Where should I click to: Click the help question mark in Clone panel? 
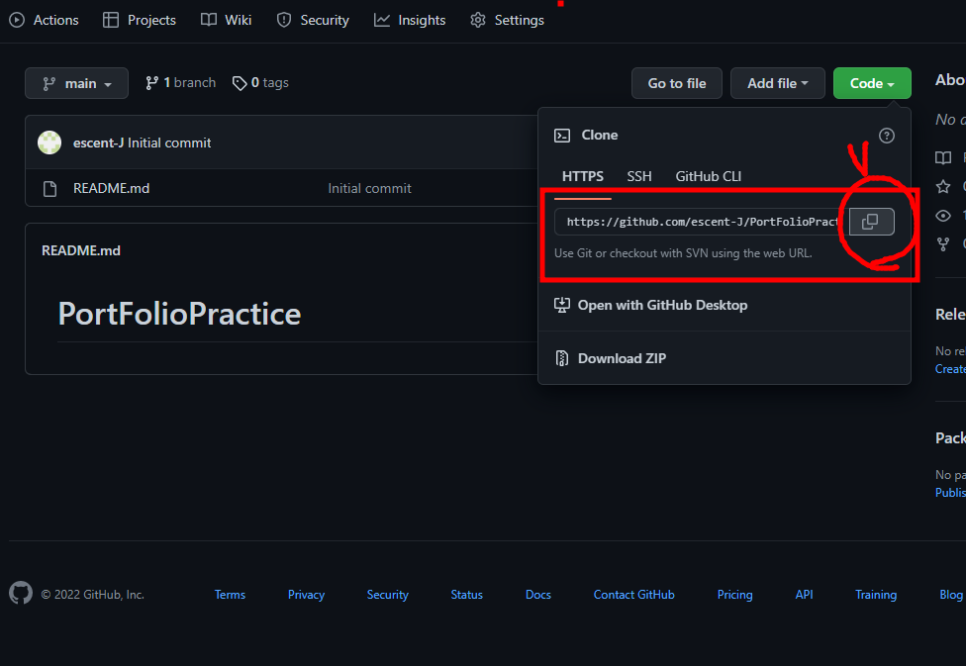pos(887,136)
